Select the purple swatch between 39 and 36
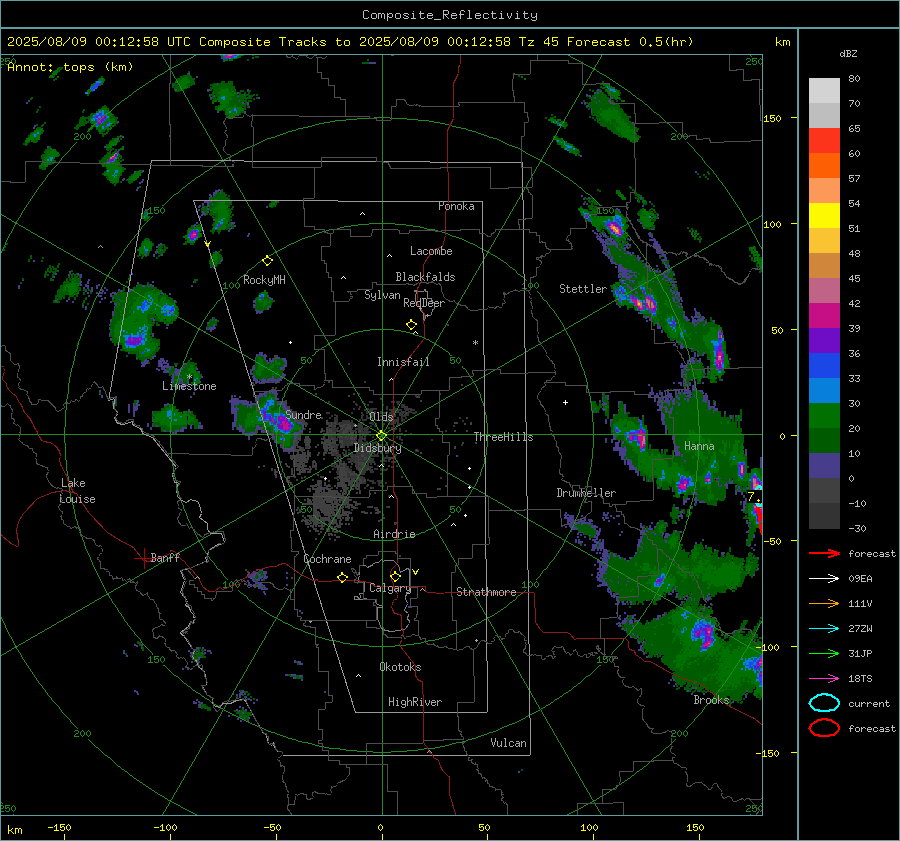Screen dimensions: 900x841 pyautogui.click(x=824, y=340)
